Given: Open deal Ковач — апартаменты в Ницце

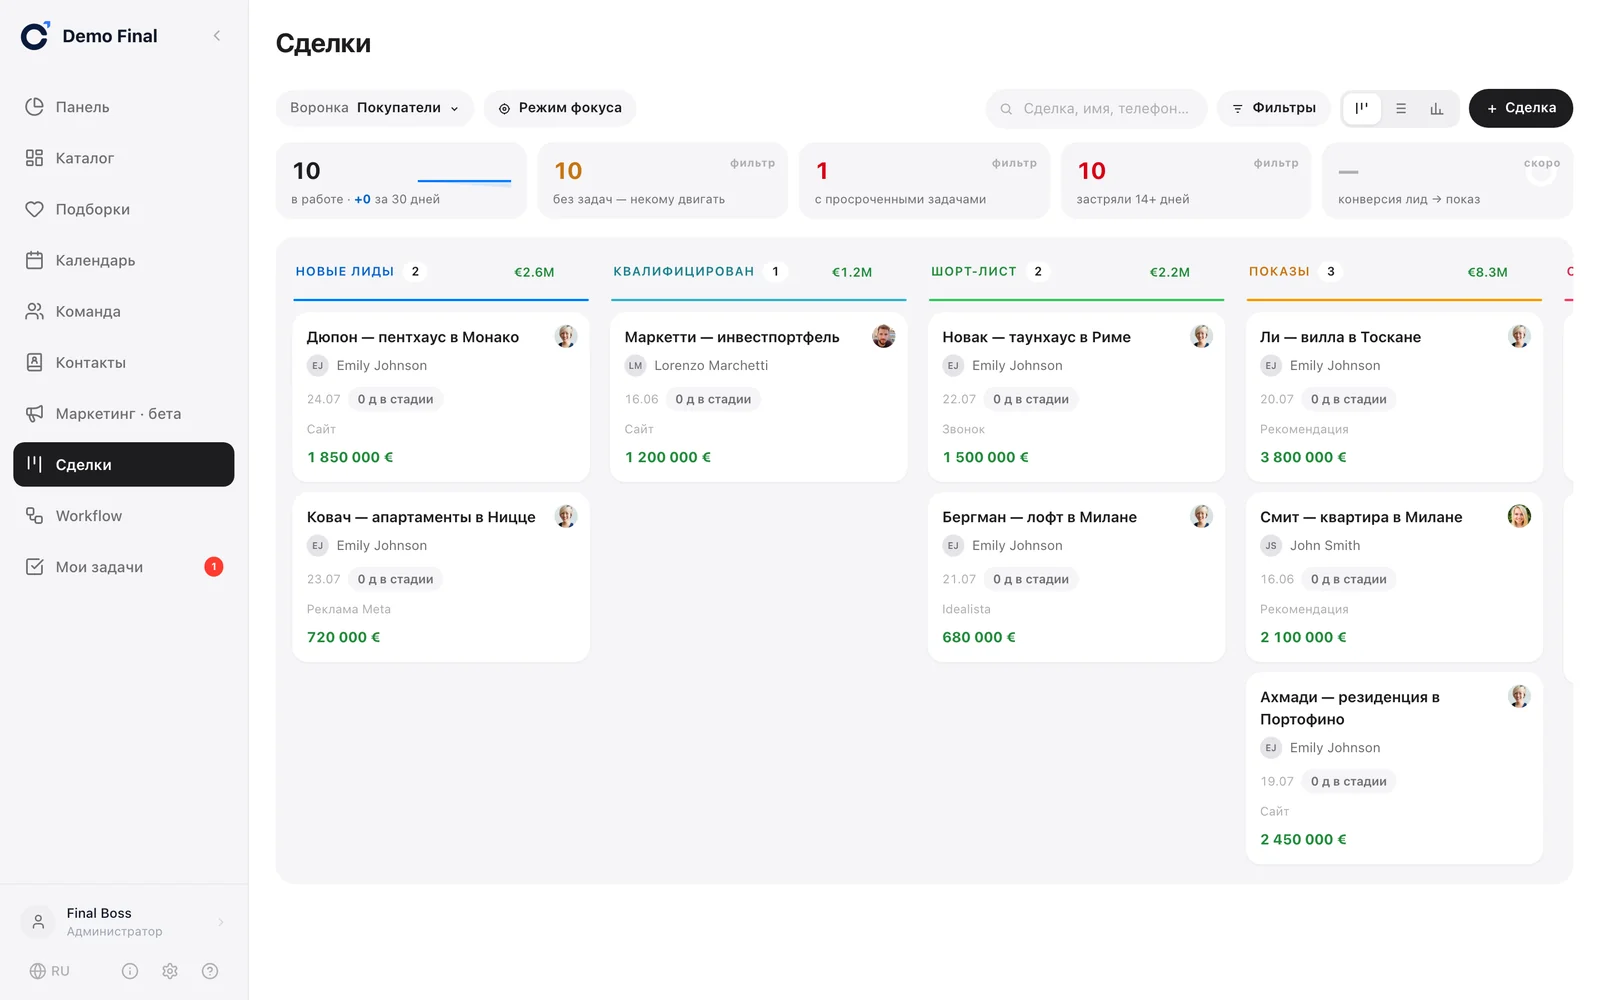Looking at the screenshot, I should click(x=441, y=577).
